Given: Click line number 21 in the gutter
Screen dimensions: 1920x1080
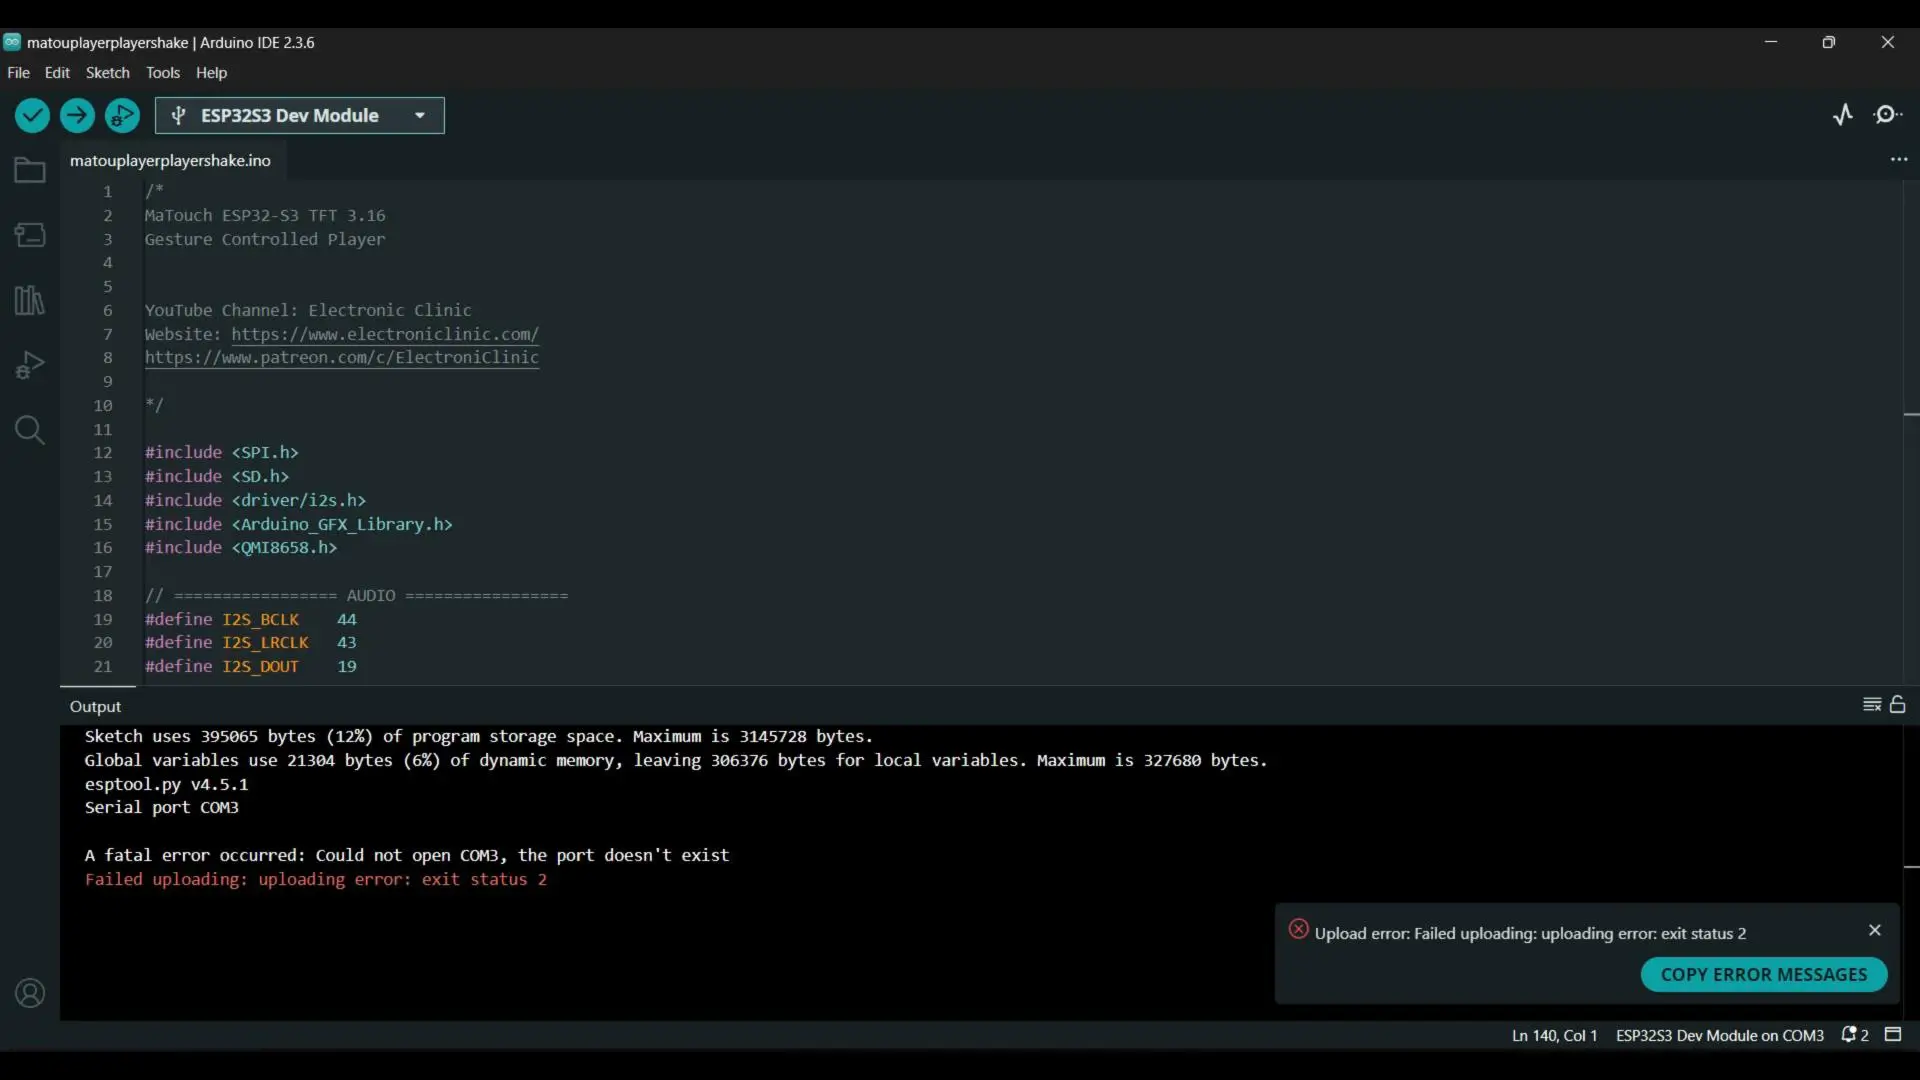Looking at the screenshot, I should (103, 667).
